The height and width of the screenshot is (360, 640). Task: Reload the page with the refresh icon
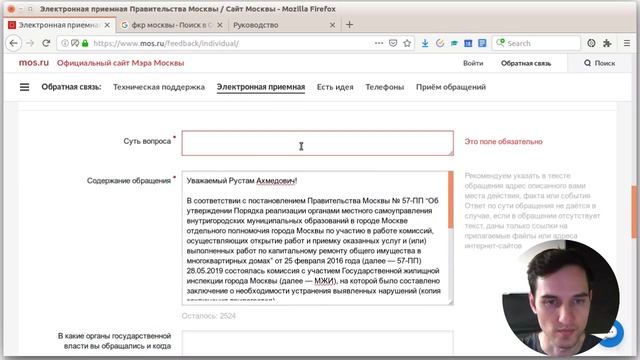point(46,43)
